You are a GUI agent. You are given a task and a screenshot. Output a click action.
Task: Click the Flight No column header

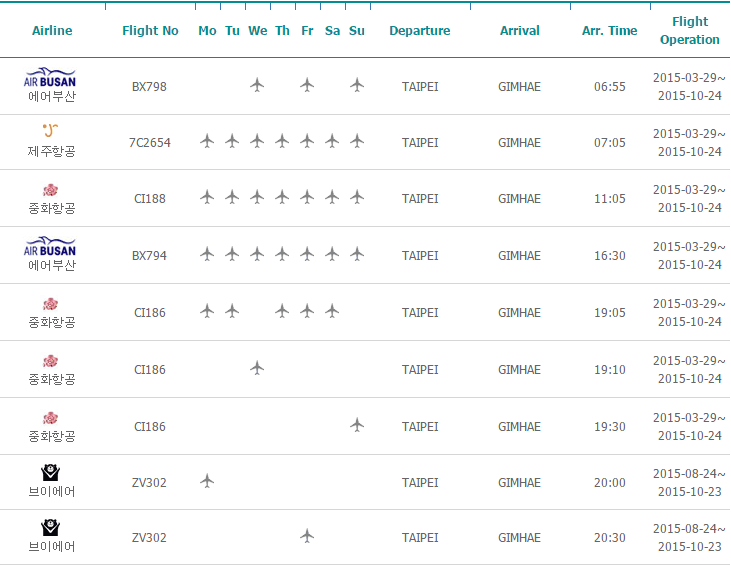click(150, 31)
